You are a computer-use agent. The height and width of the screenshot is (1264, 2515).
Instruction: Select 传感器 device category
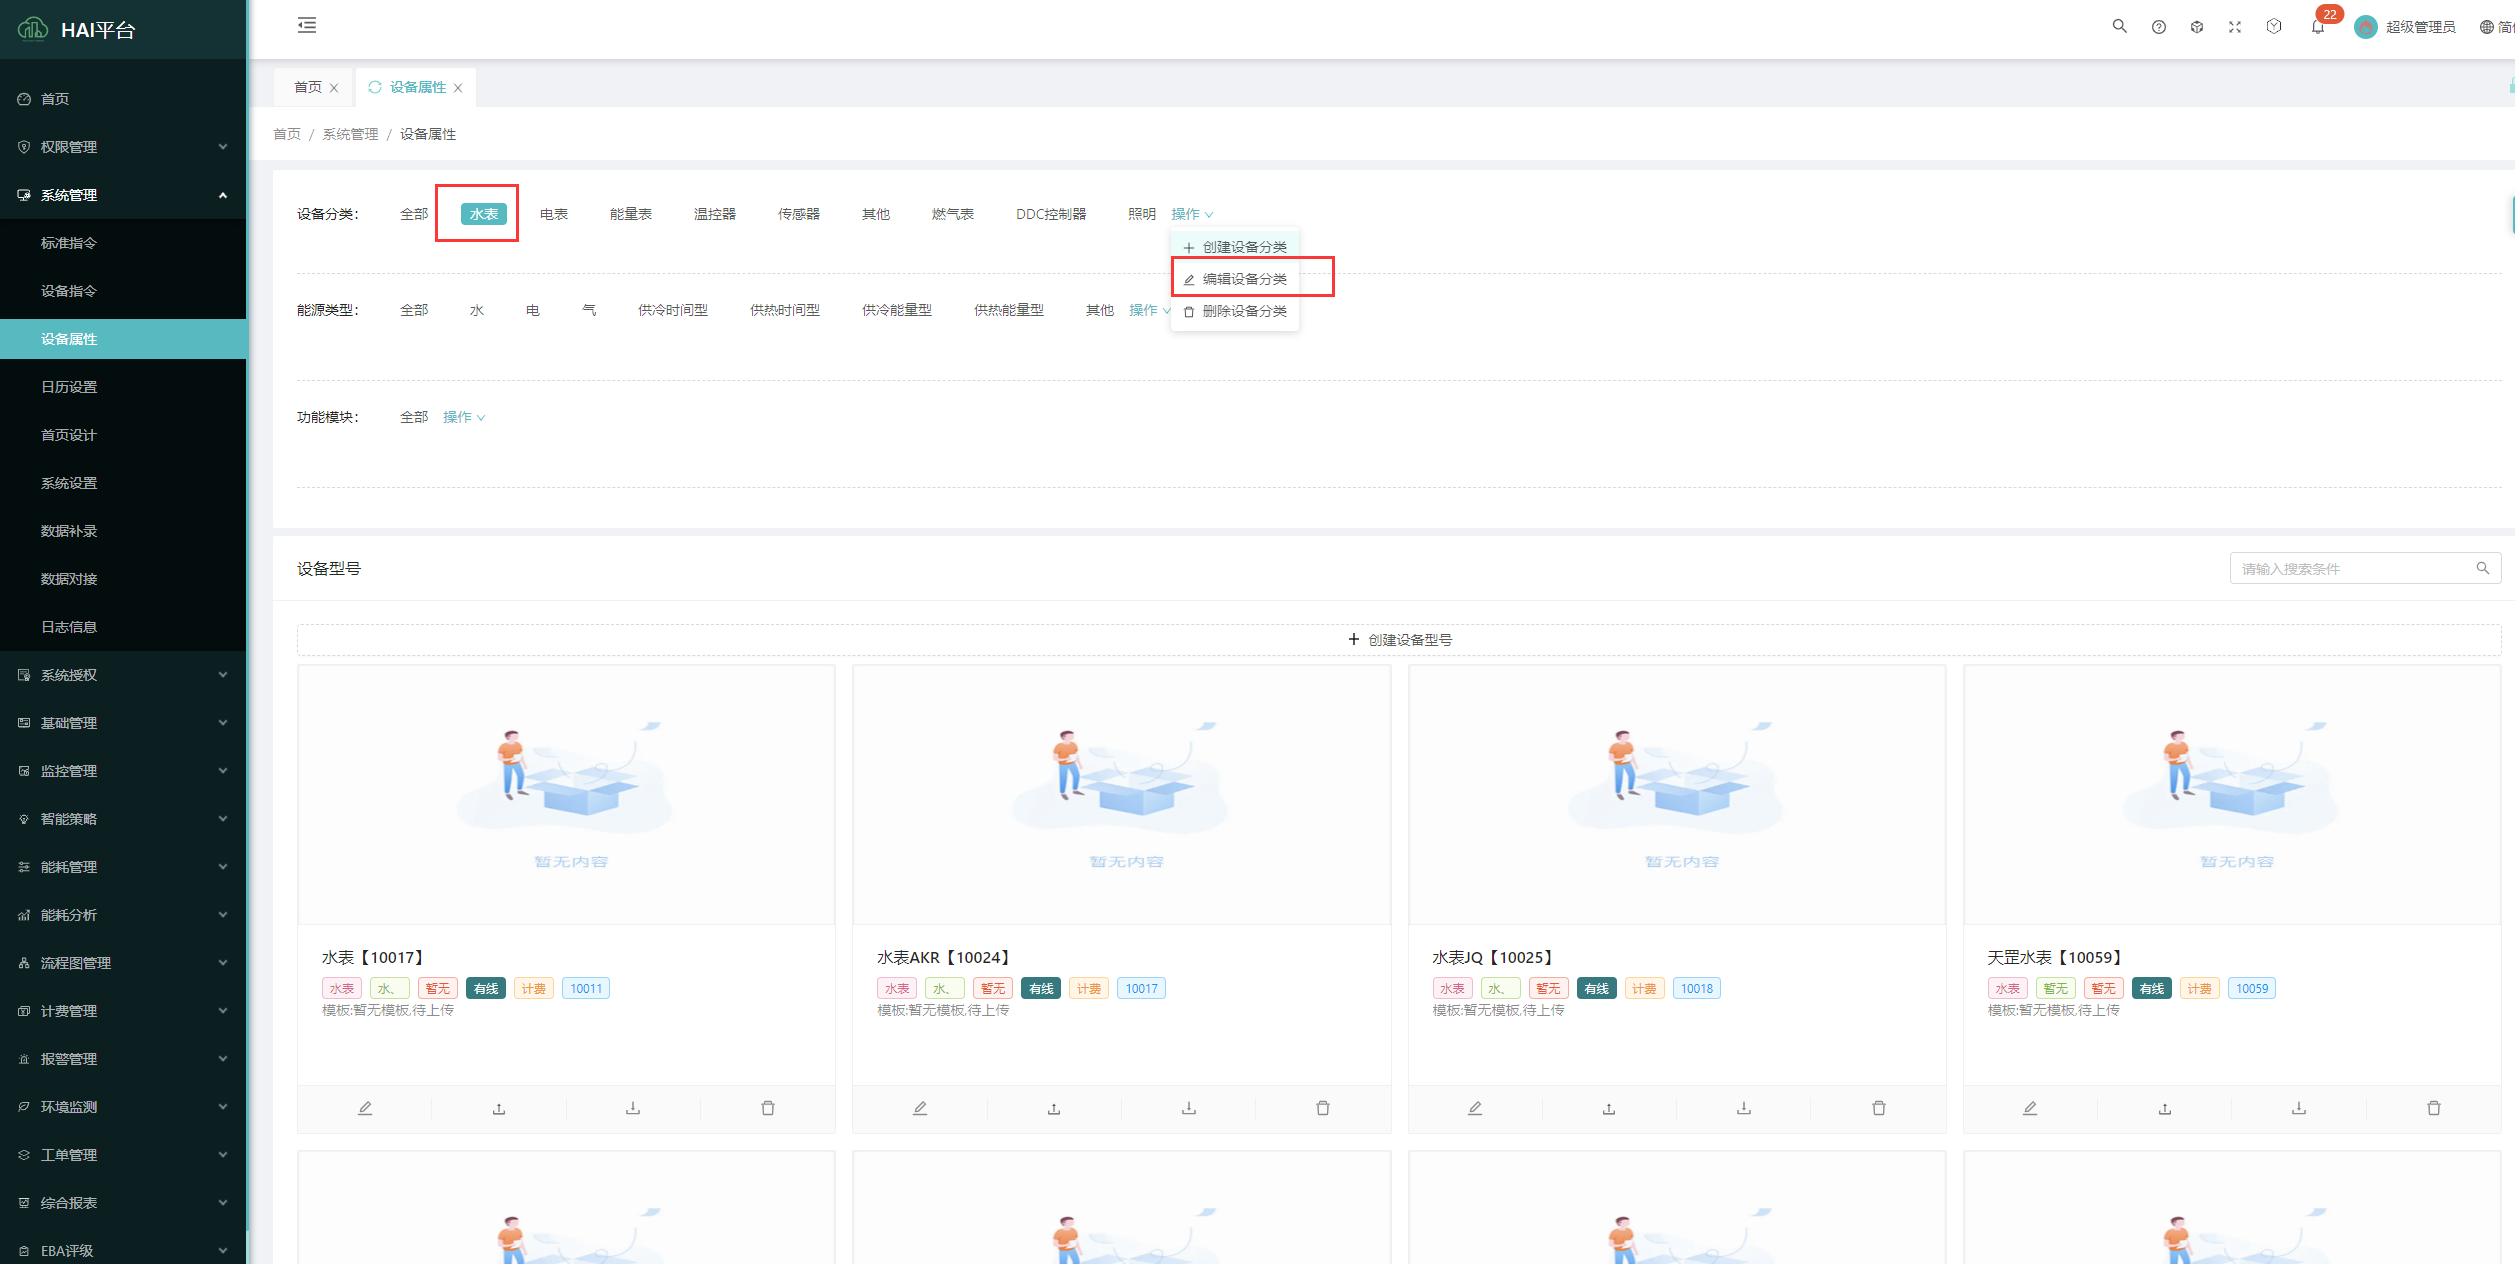pos(799,214)
